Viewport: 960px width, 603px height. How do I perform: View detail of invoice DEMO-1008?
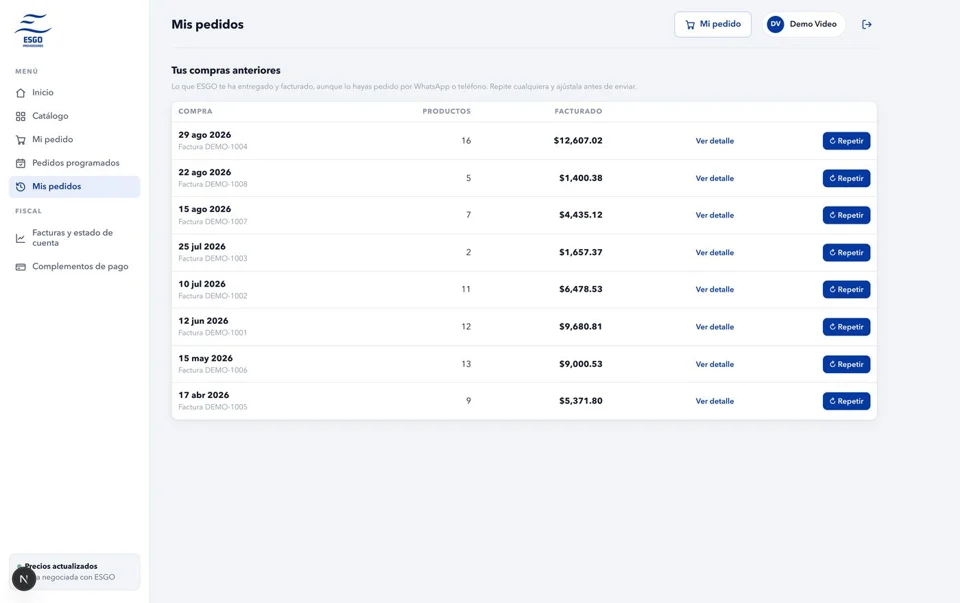click(714, 178)
